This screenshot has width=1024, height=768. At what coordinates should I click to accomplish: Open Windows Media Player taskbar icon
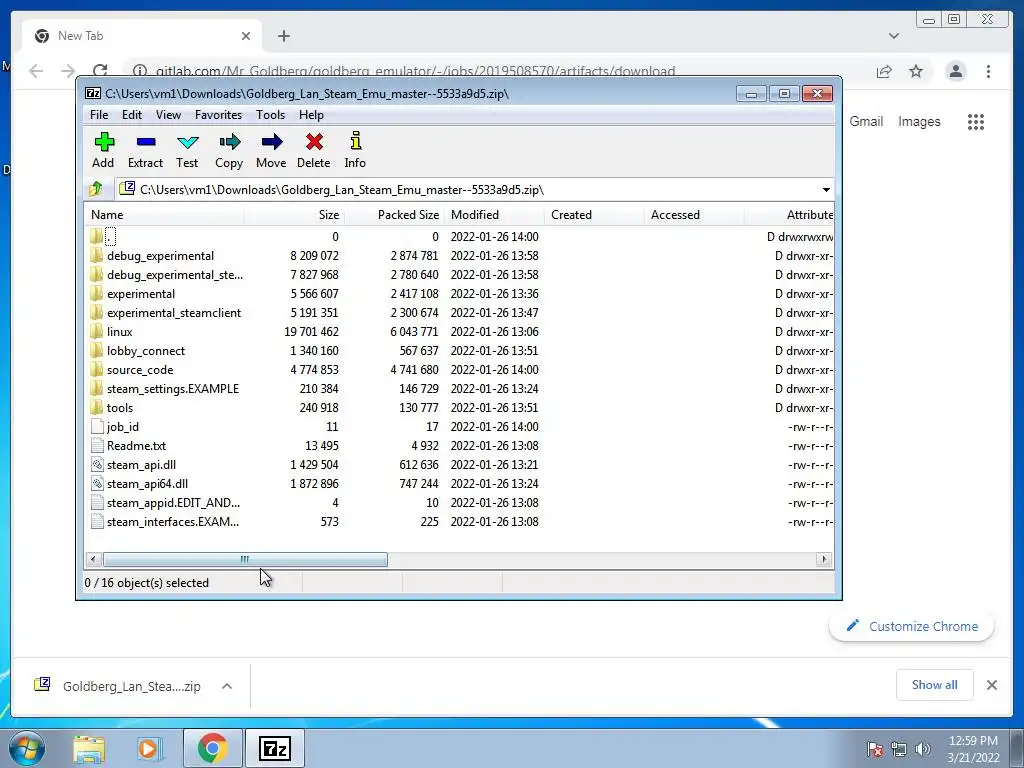tap(150, 748)
